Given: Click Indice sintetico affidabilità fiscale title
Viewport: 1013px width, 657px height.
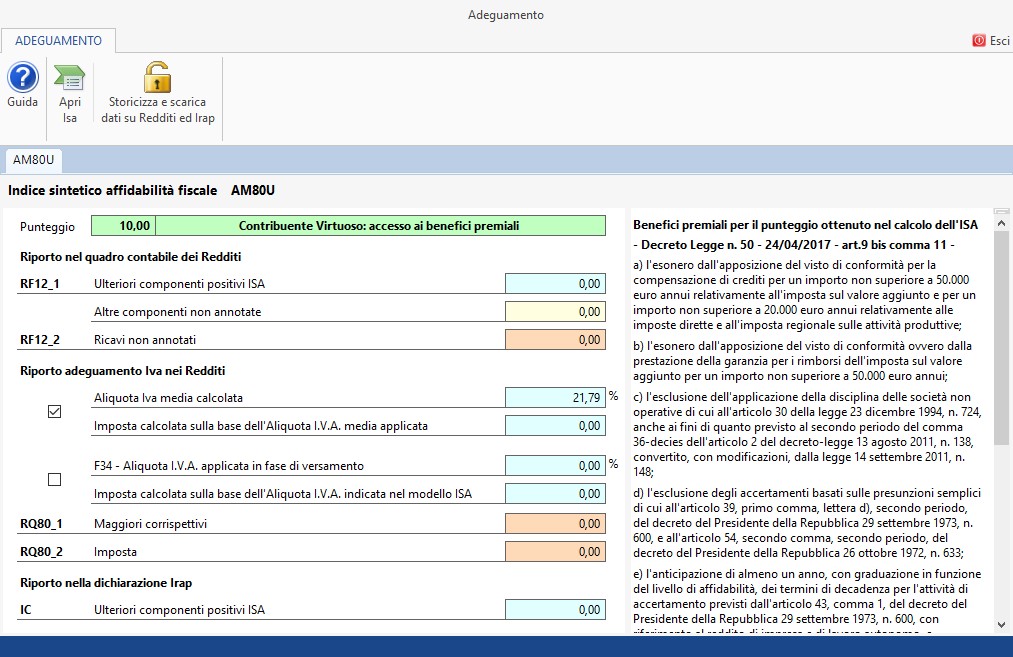Looking at the screenshot, I should pos(112,191).
